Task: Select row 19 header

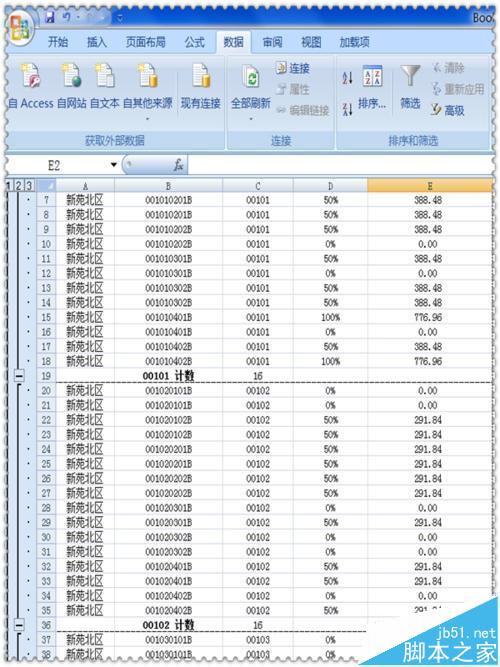Action: click(x=46, y=376)
